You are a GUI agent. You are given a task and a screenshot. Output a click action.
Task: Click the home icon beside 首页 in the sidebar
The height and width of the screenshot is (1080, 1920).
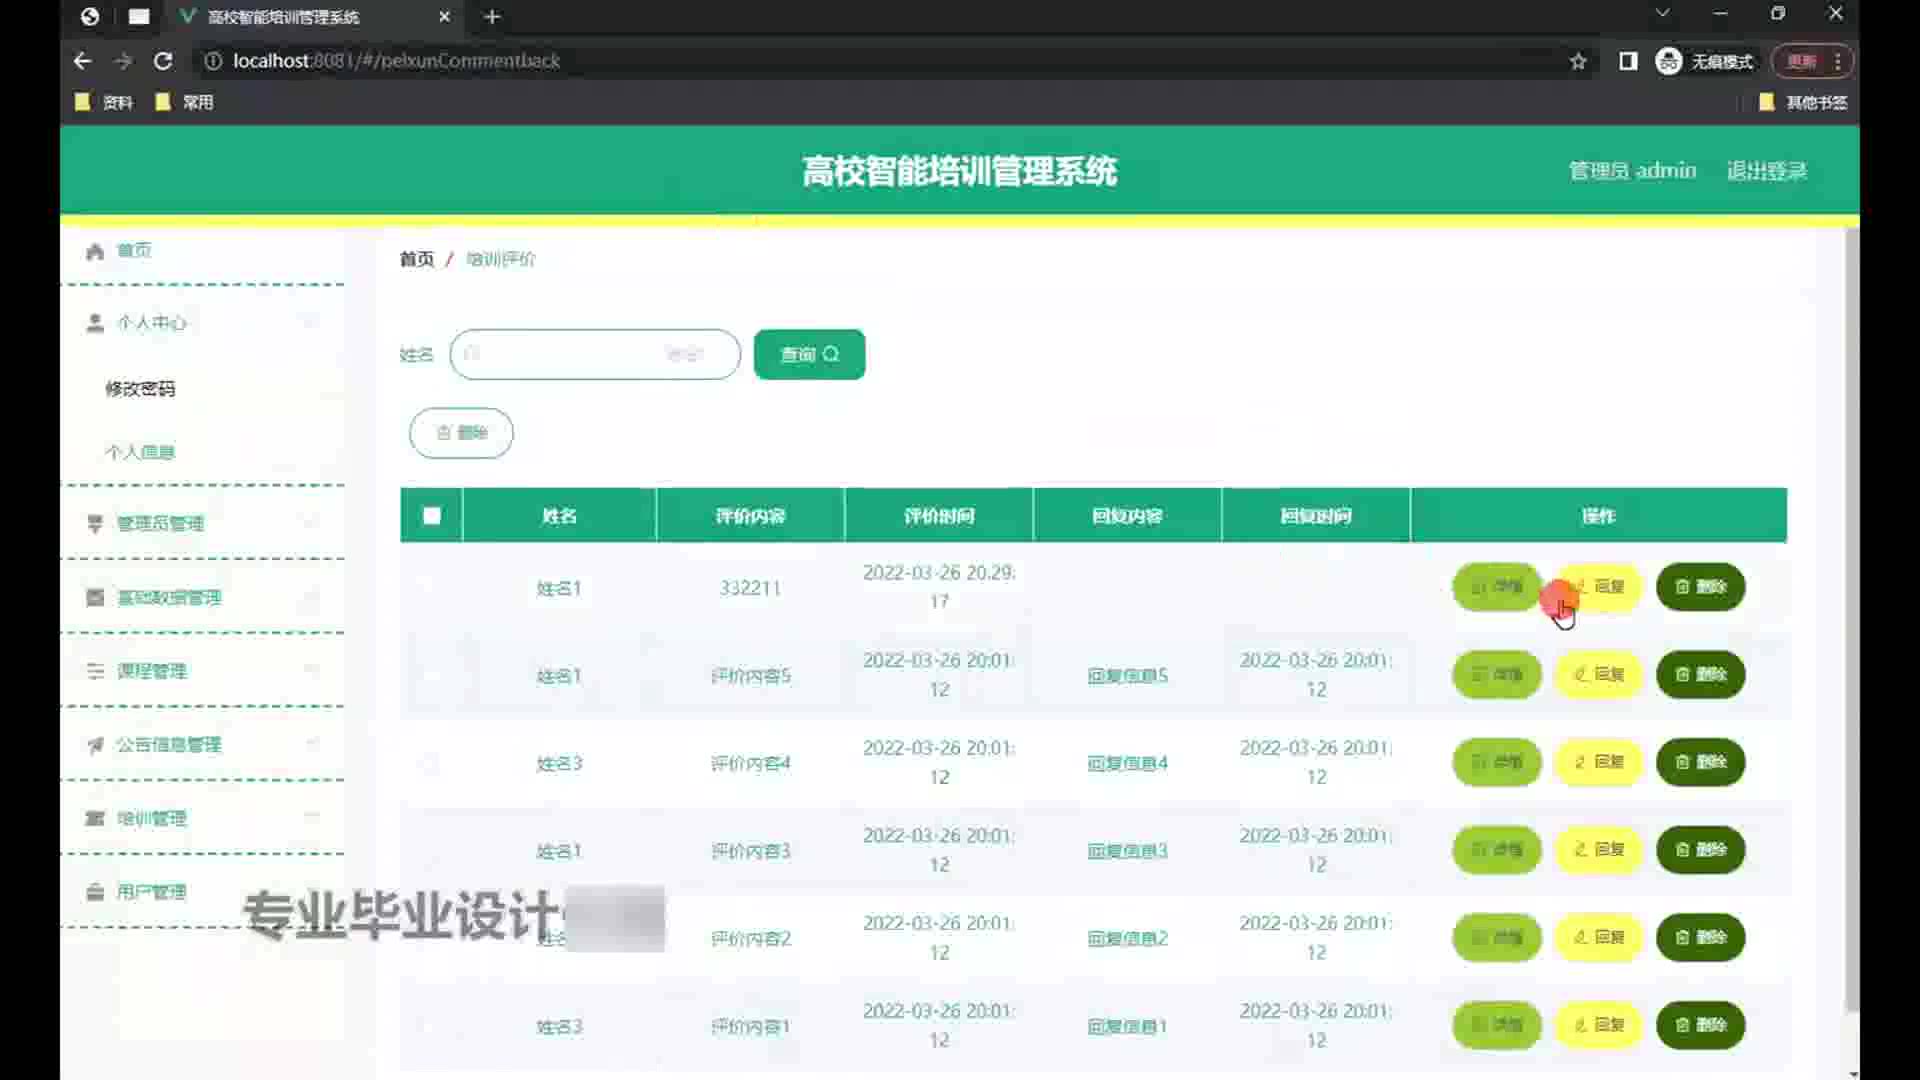point(95,251)
